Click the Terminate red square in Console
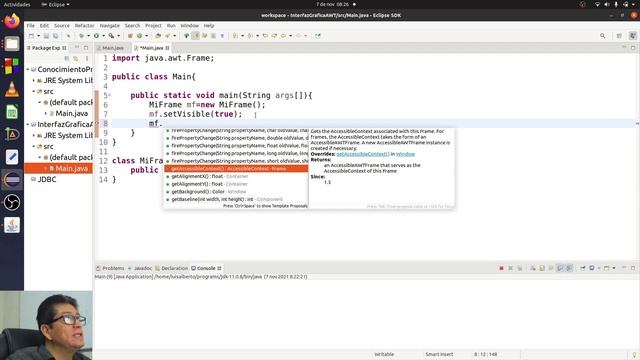The image size is (640, 360). 501,268
